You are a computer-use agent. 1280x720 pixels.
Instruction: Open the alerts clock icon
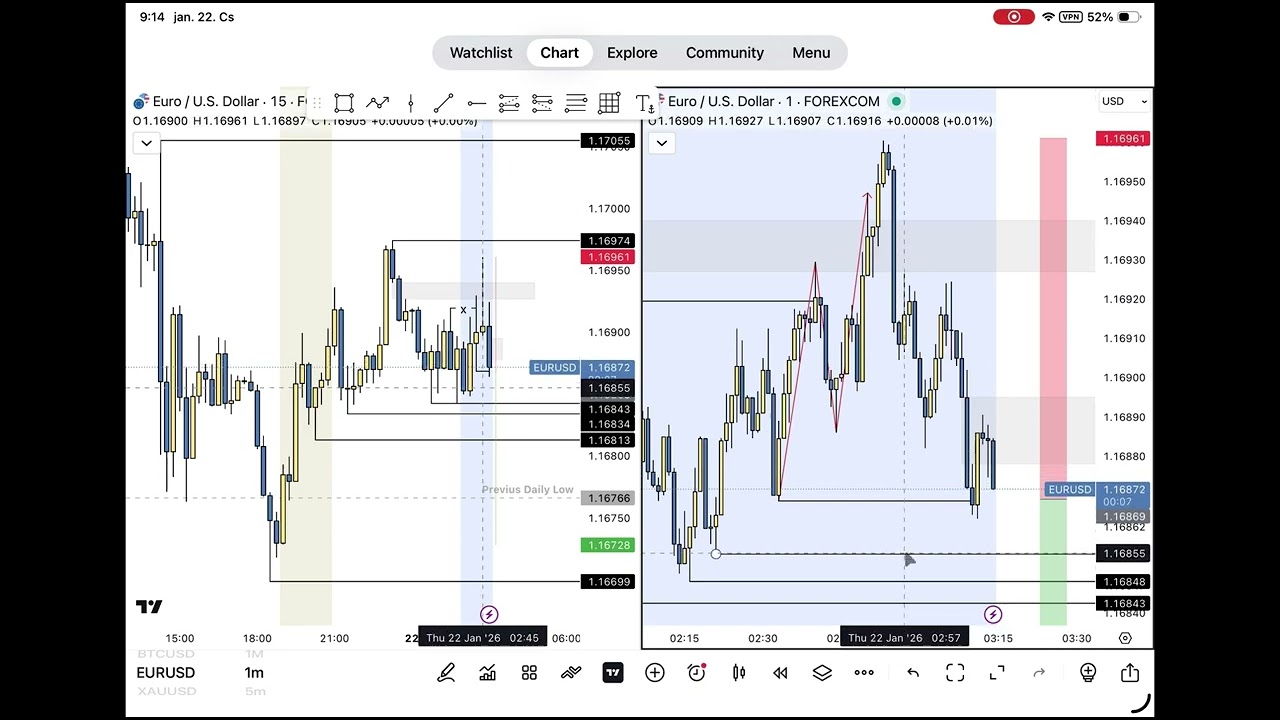tap(697, 673)
